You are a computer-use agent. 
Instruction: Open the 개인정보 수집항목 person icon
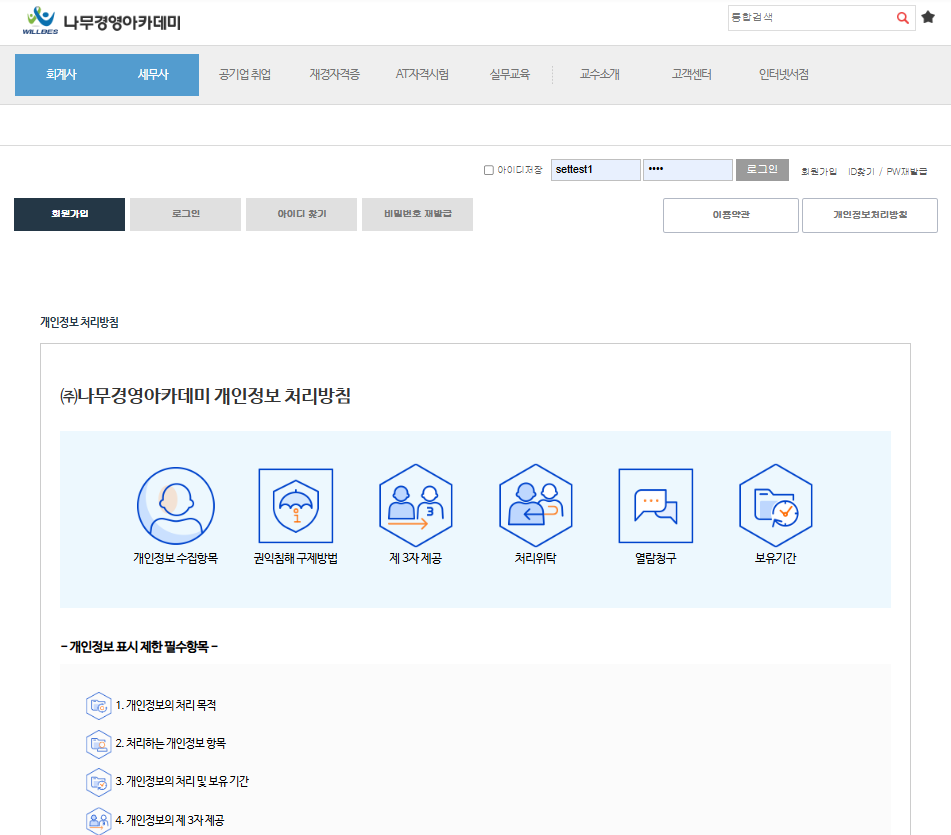[x=175, y=506]
